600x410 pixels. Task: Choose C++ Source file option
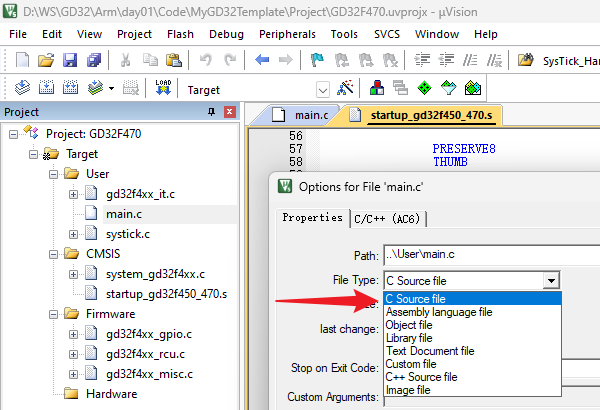472,377
